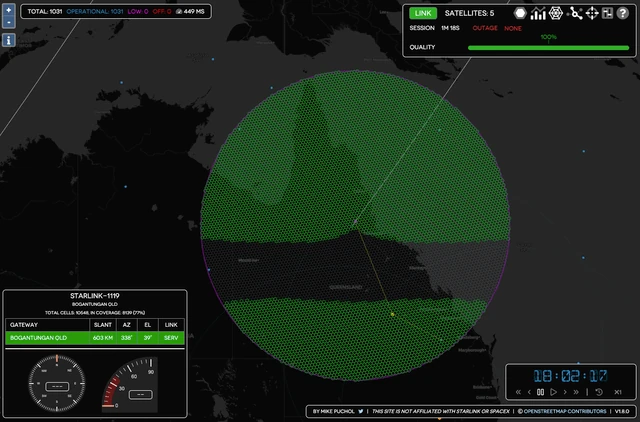This screenshot has height=422, width=640.
Task: Click the green quality progress bar
Action: tap(548, 48)
